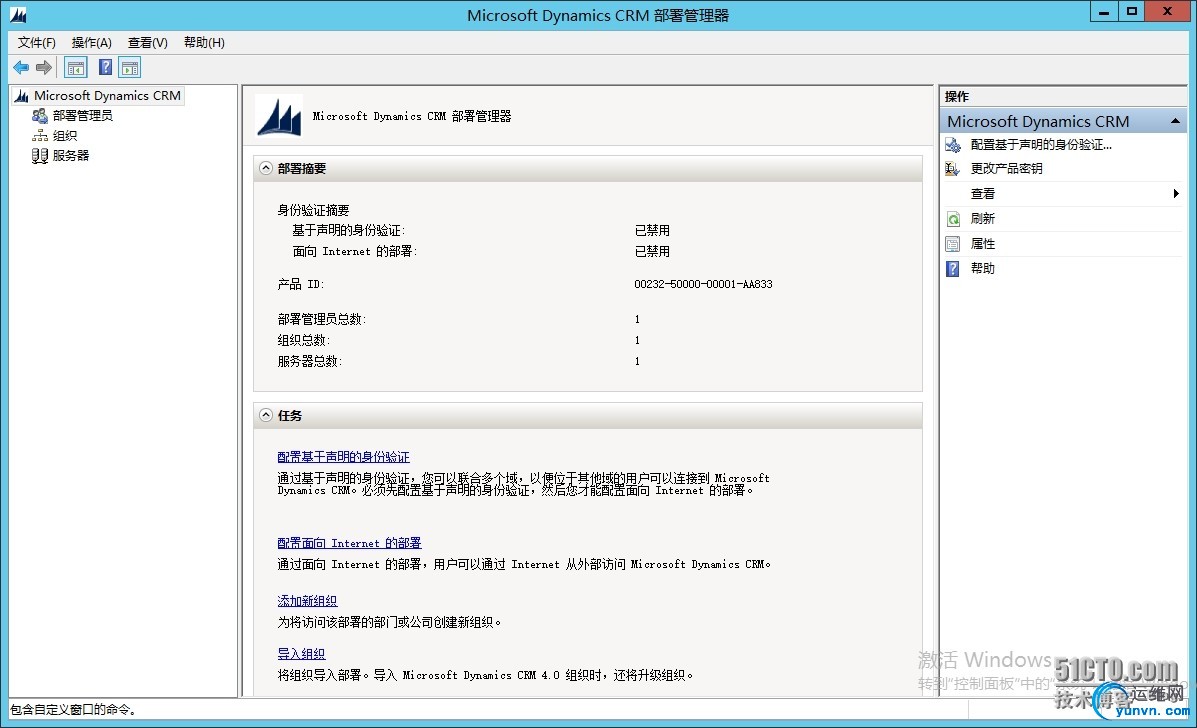The width and height of the screenshot is (1197, 728).
Task: Click the 导入组织 link
Action: (x=301, y=653)
